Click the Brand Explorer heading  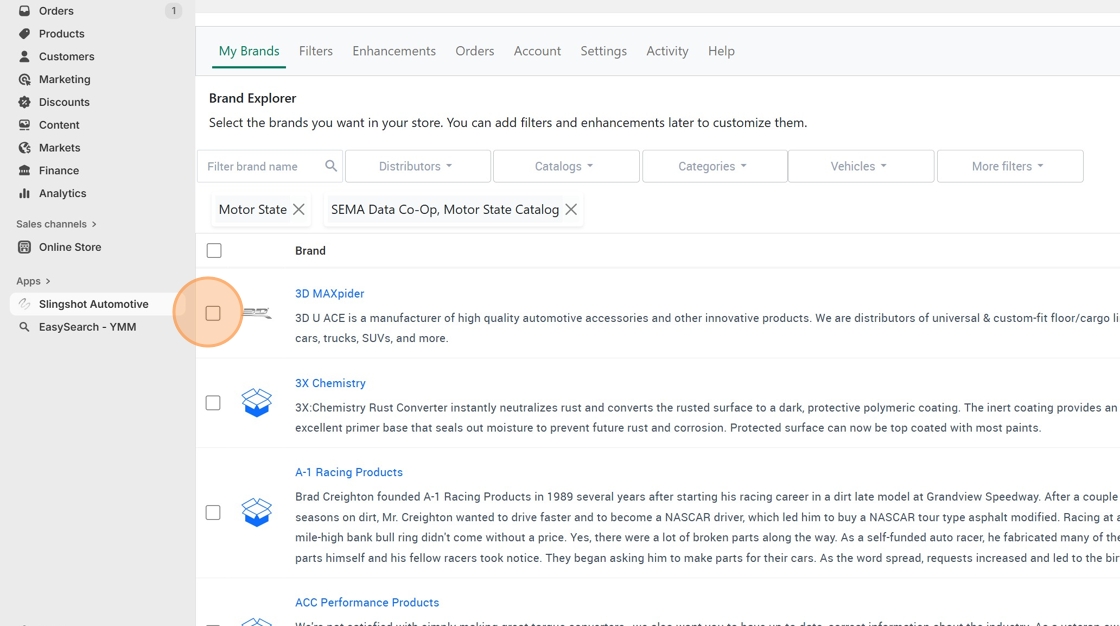252,98
